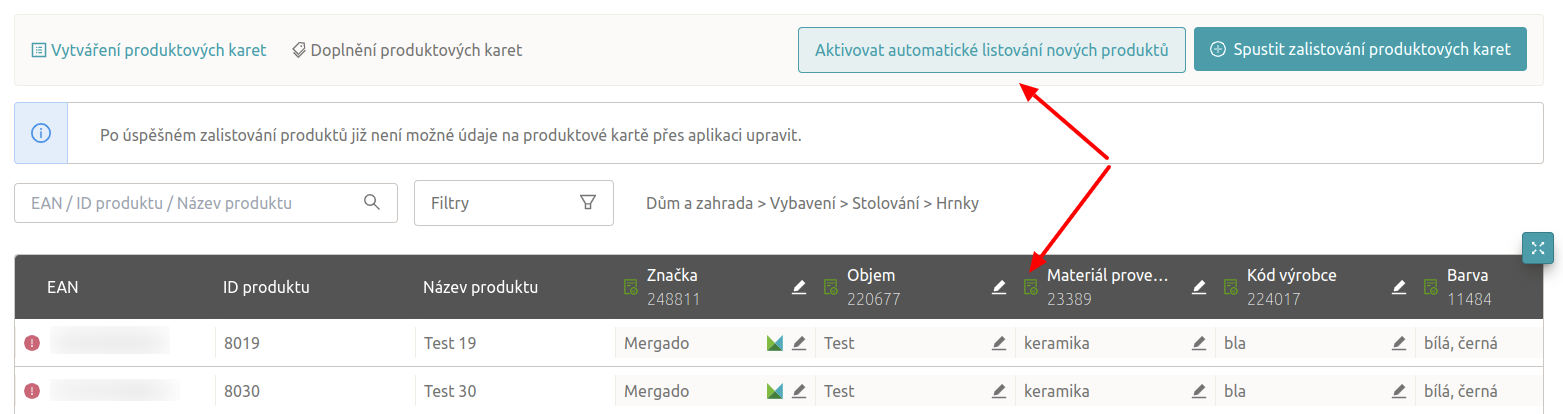1563x414 pixels.
Task: Click the red error icon in the product 8019 row
Action: [x=32, y=343]
